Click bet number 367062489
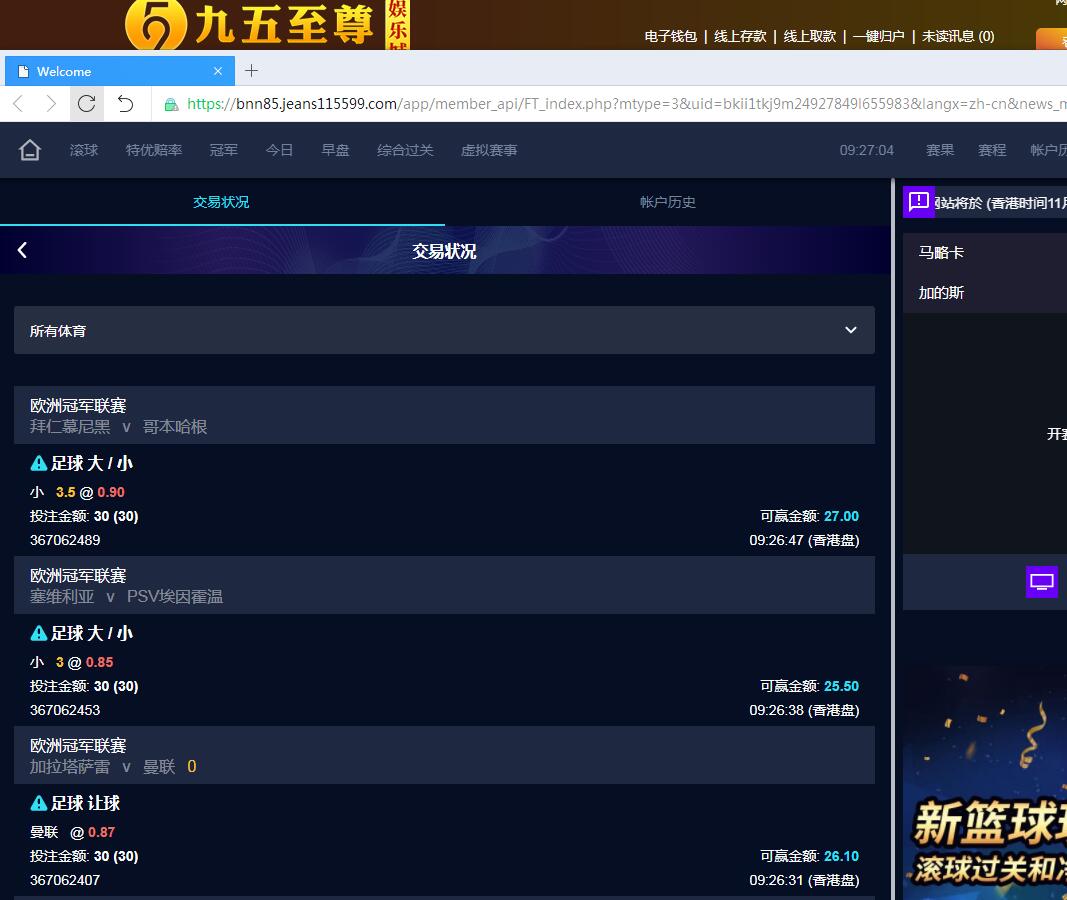This screenshot has height=900, width=1067. [65, 540]
